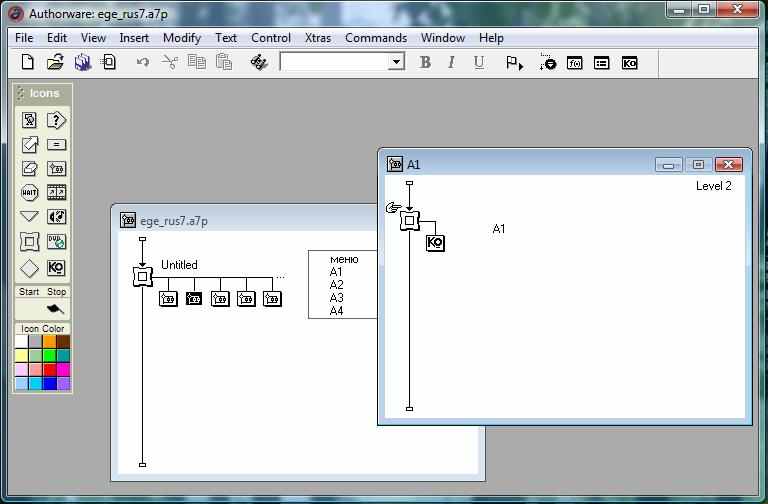Viewport: 768px width, 504px height.
Task: Select the Map icon in Icons palette
Action: tap(56, 168)
